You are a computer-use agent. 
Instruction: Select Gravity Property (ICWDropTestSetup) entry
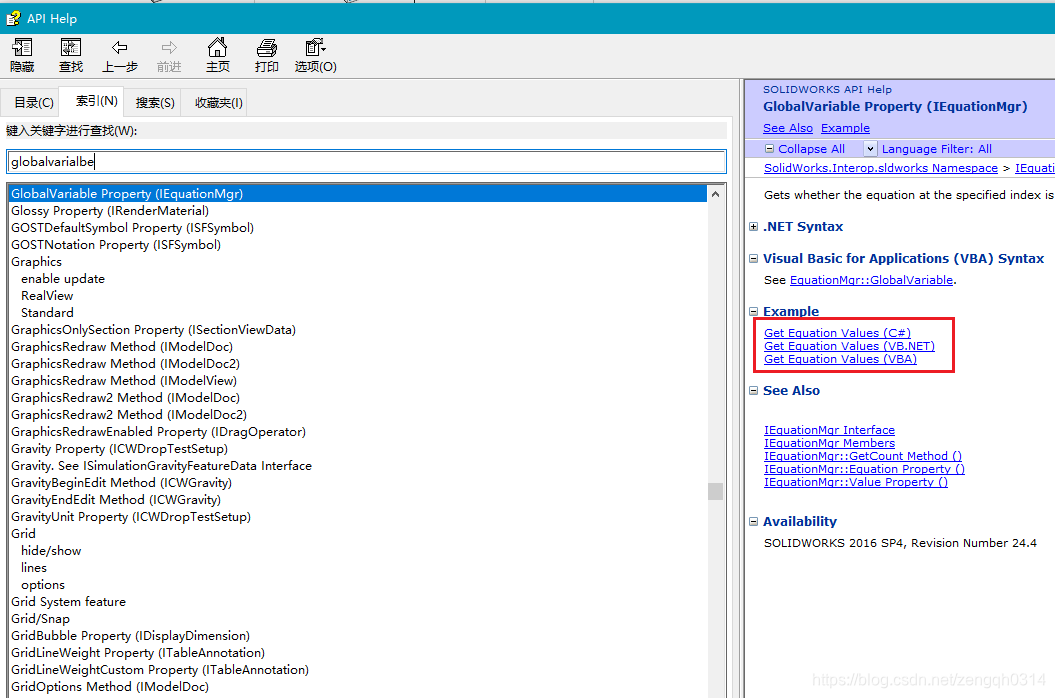[x=119, y=448]
